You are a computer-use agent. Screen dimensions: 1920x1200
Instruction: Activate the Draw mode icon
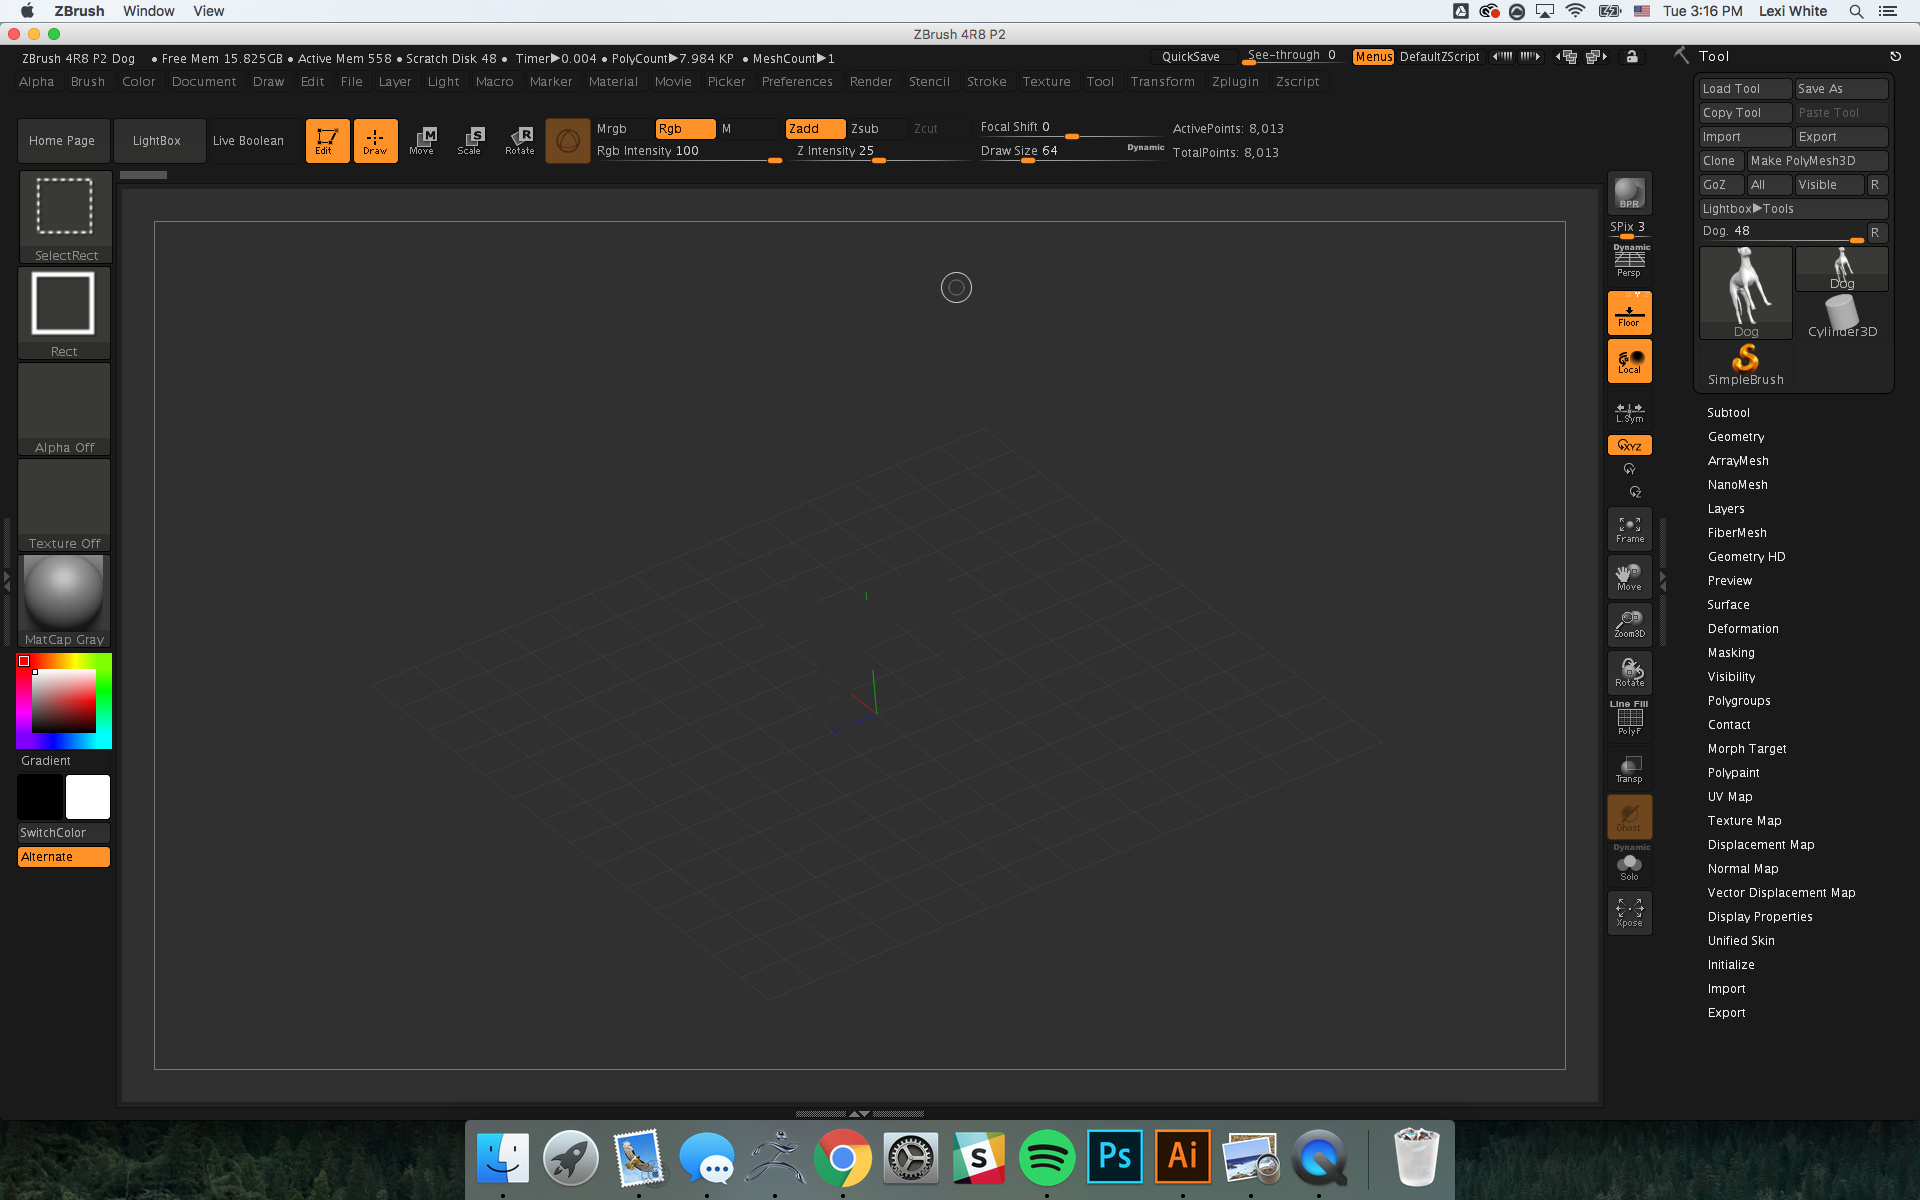[x=375, y=141]
